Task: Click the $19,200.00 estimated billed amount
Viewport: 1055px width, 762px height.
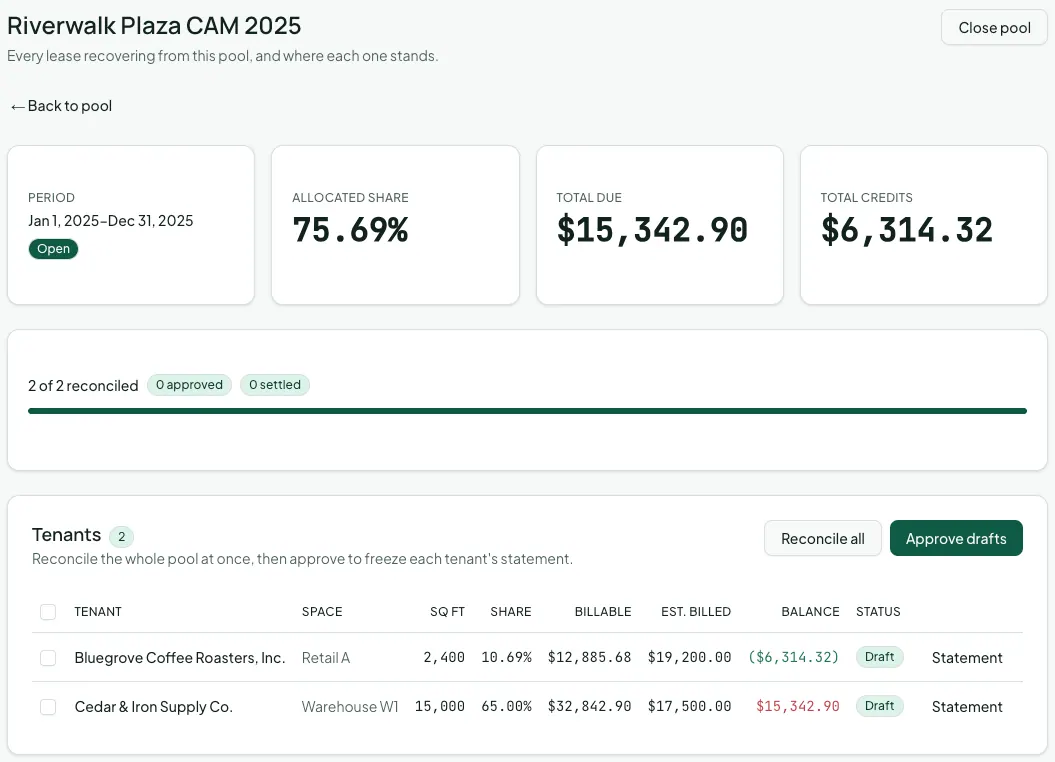Action: [689, 657]
